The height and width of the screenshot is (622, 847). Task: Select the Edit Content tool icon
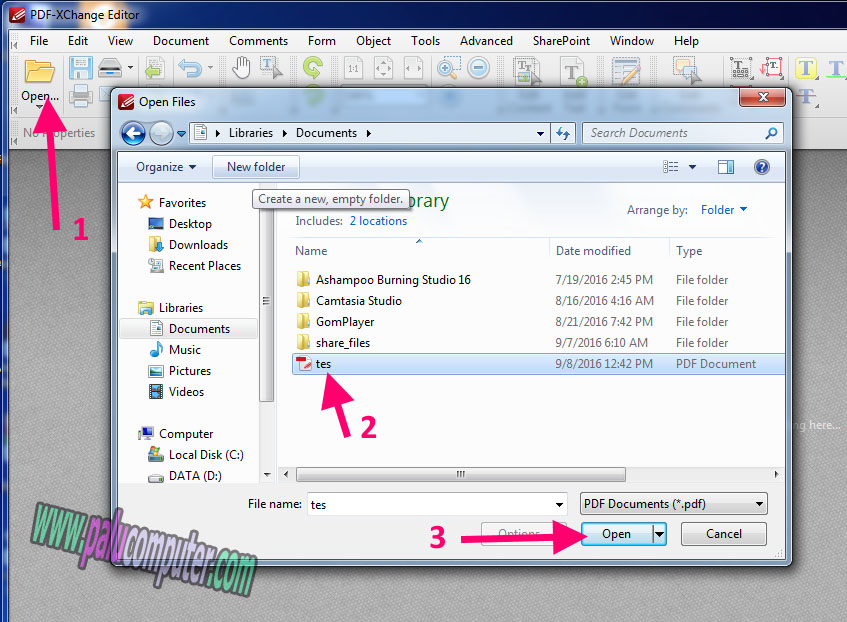(x=527, y=71)
